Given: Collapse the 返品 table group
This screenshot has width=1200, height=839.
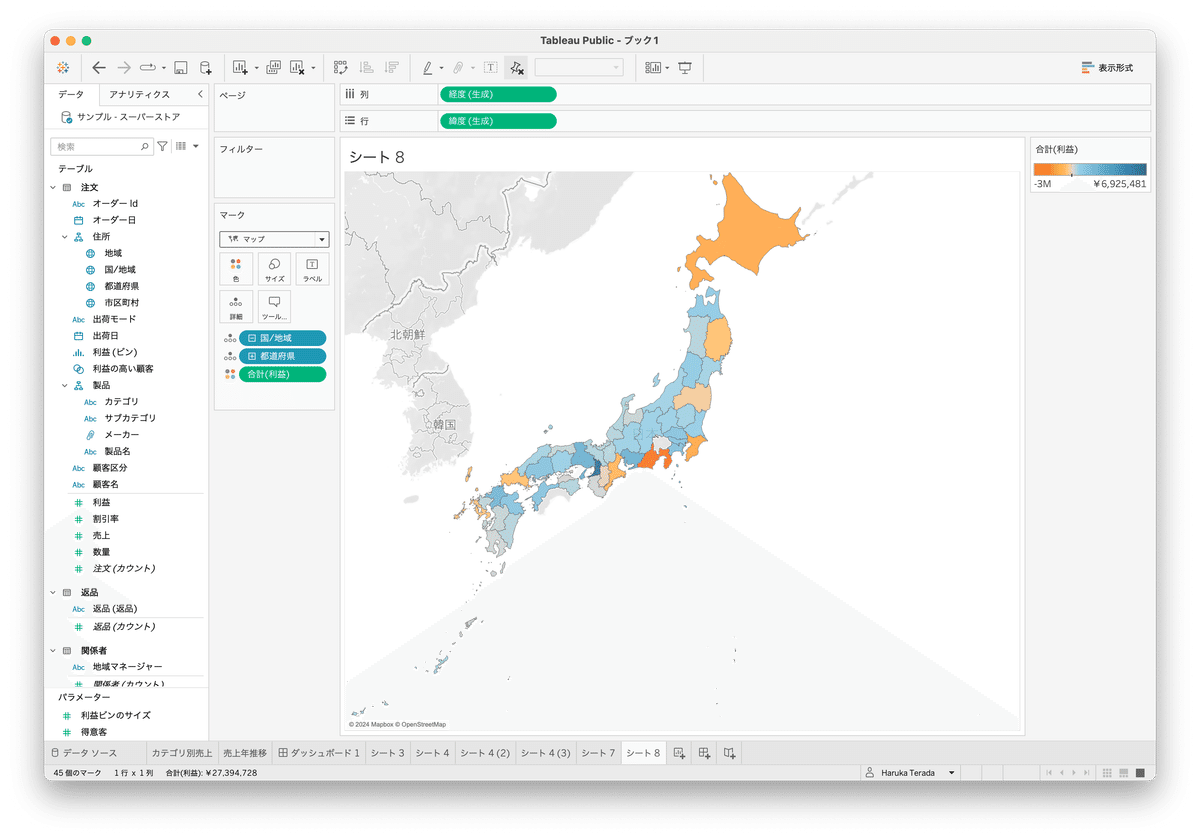Looking at the screenshot, I should (x=54, y=592).
